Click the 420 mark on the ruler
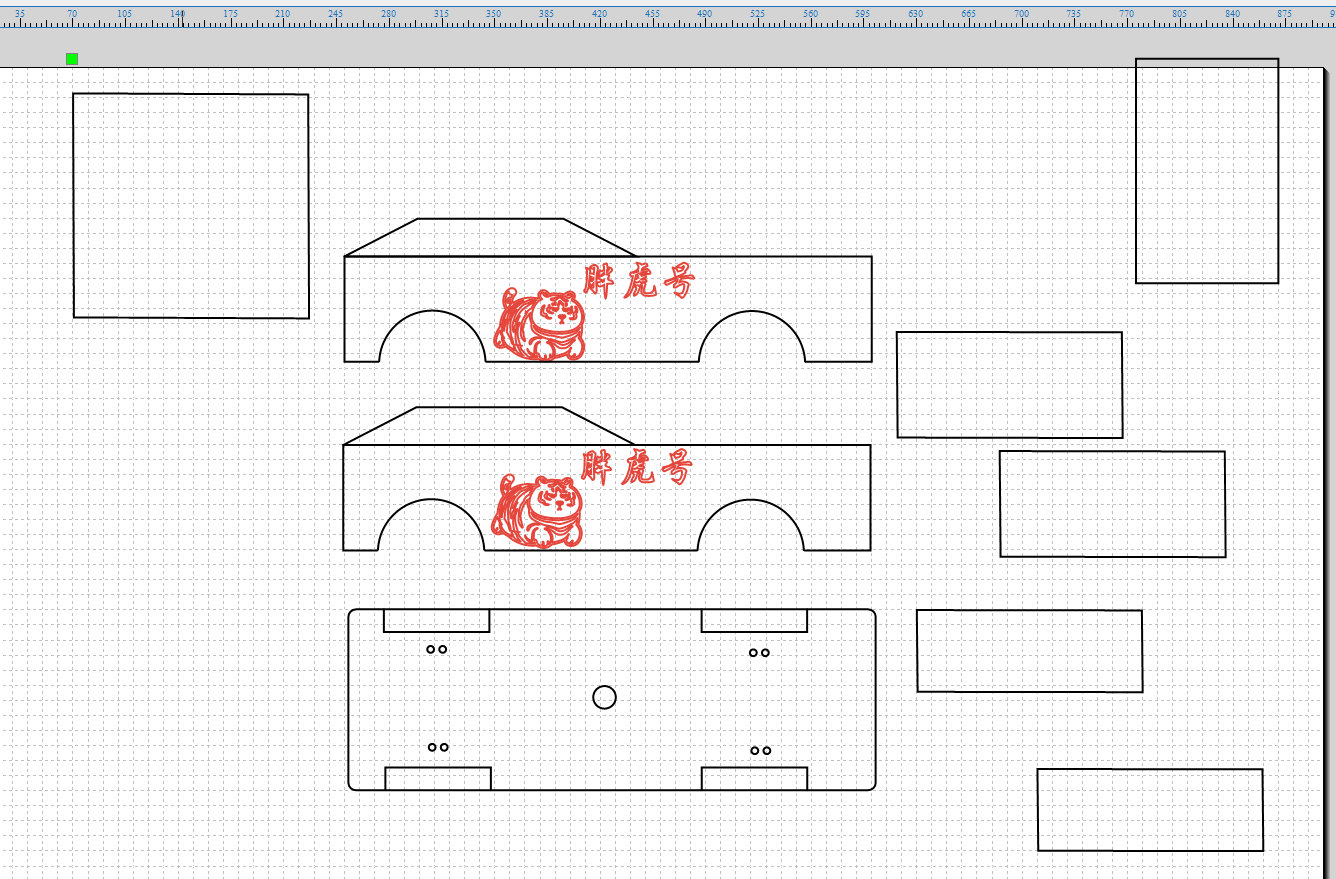Viewport: 1336px width, 879px height. point(599,13)
